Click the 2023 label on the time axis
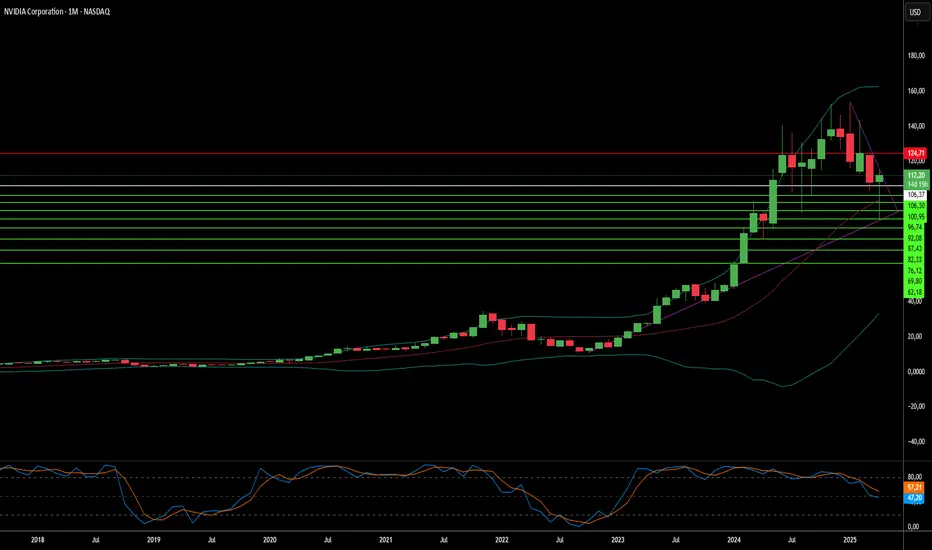The image size is (932, 550). [618, 540]
